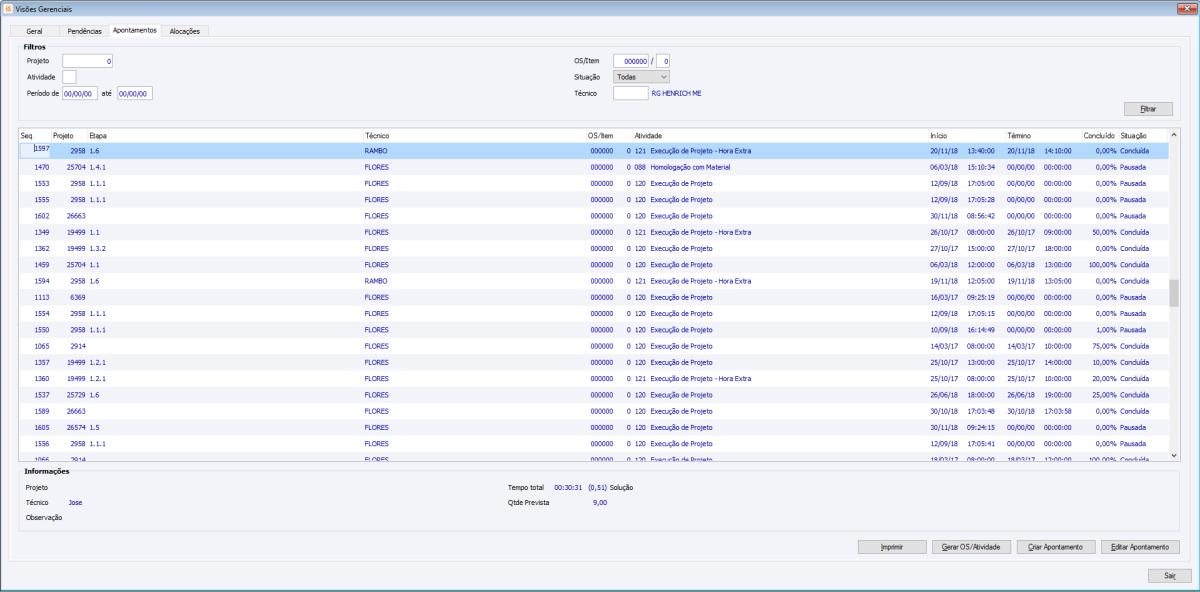Click the Filtrar button
Viewport: 1200px width, 592px height.
1148,108
